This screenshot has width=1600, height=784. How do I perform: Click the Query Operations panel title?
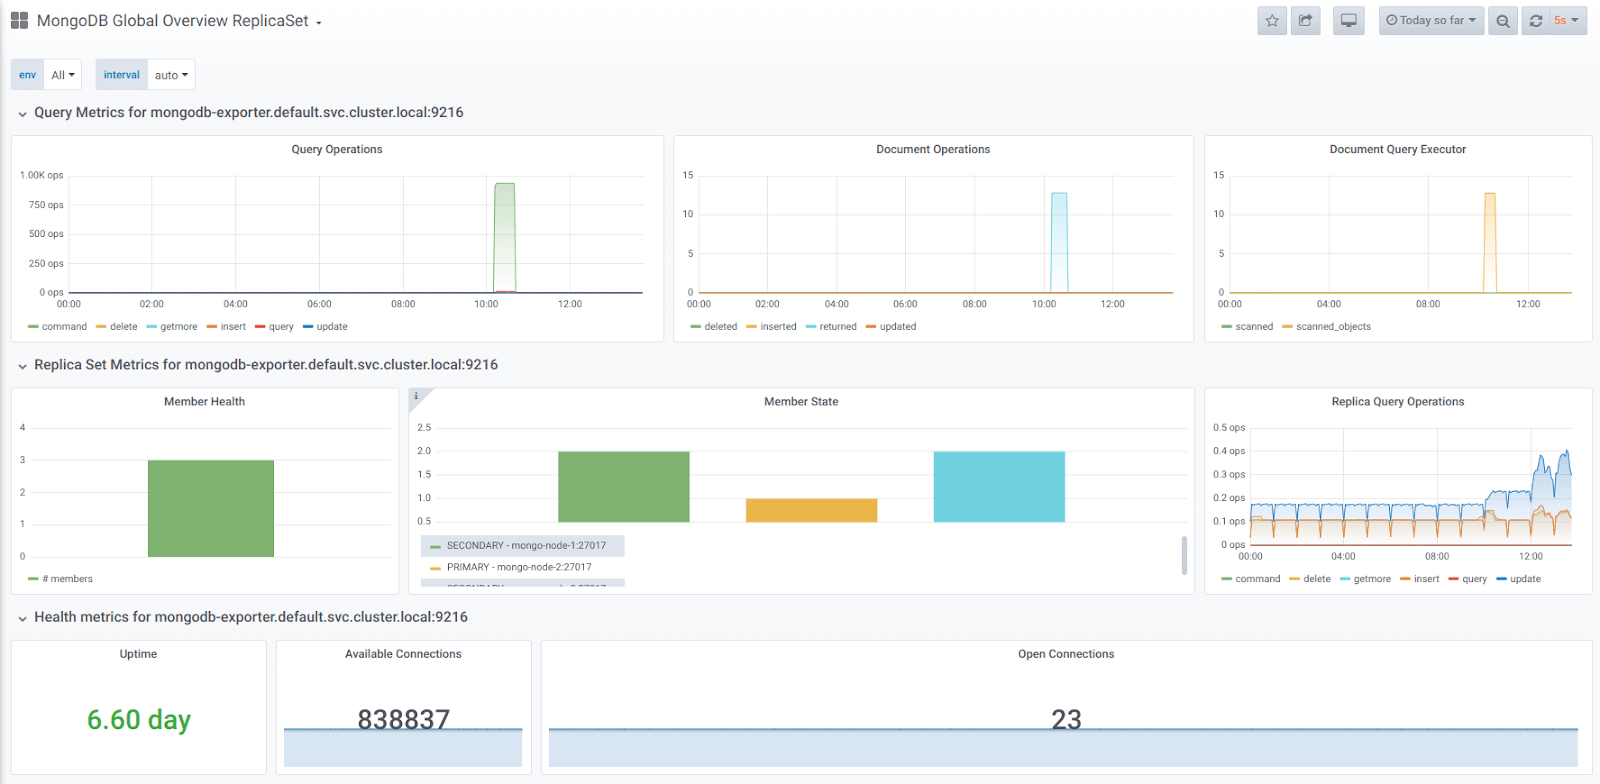tap(337, 150)
